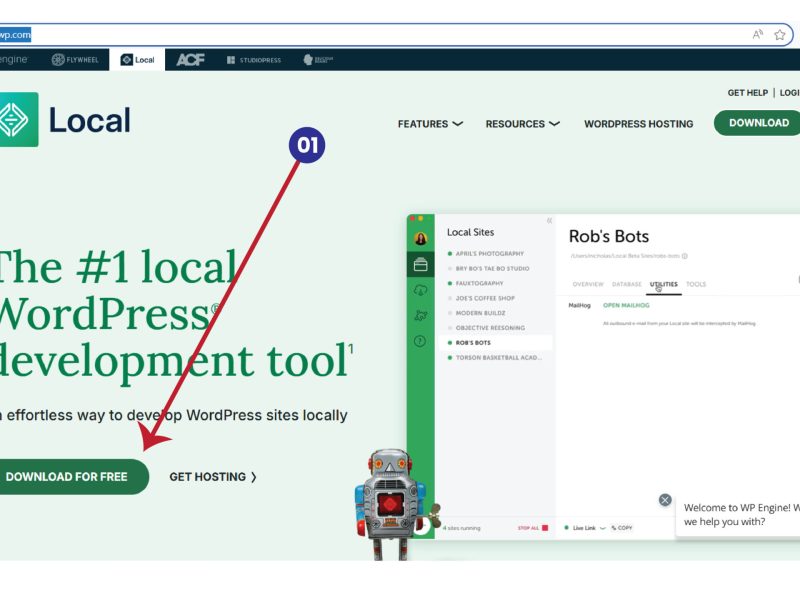This screenshot has height=600, width=800.
Task: Collapse the Local Sites list panel
Action: (x=549, y=220)
